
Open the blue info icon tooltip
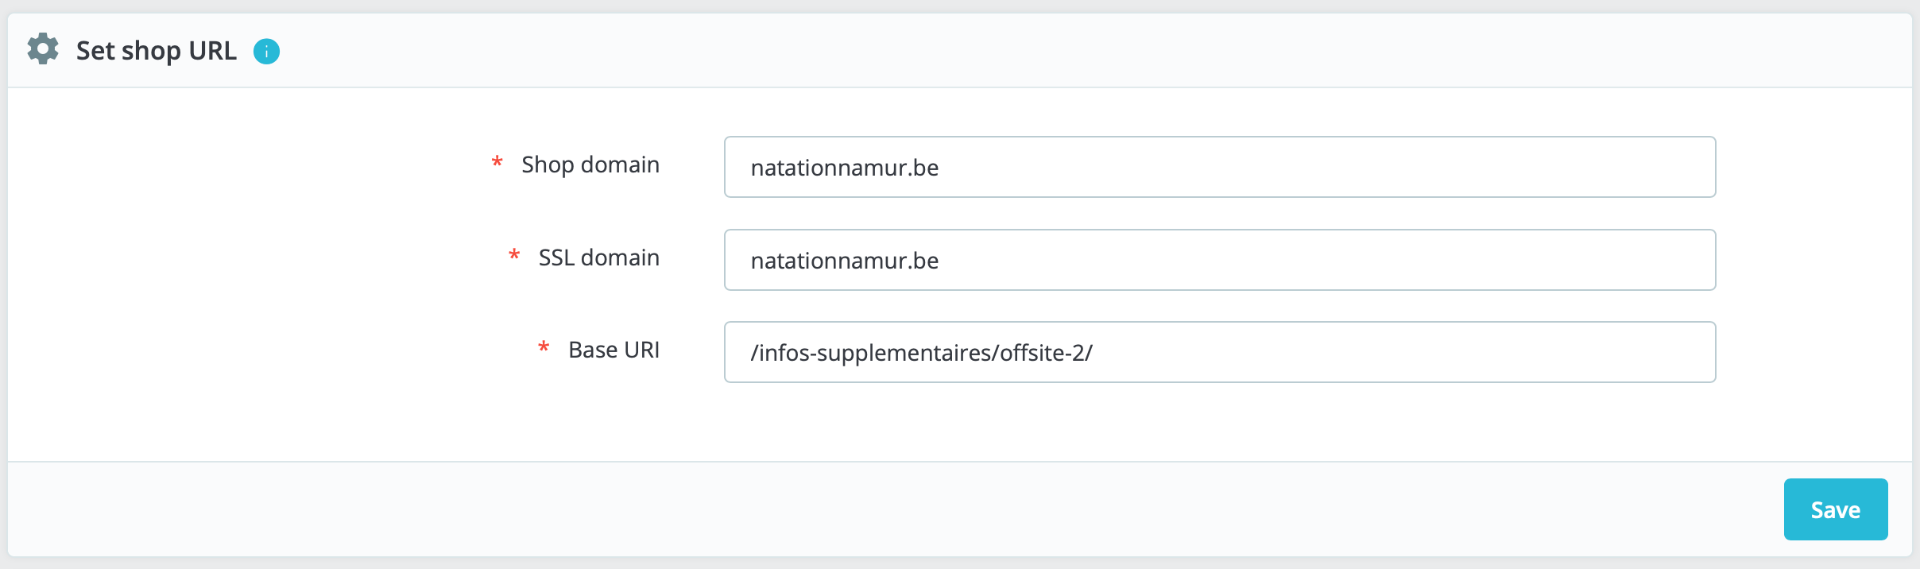(x=266, y=51)
